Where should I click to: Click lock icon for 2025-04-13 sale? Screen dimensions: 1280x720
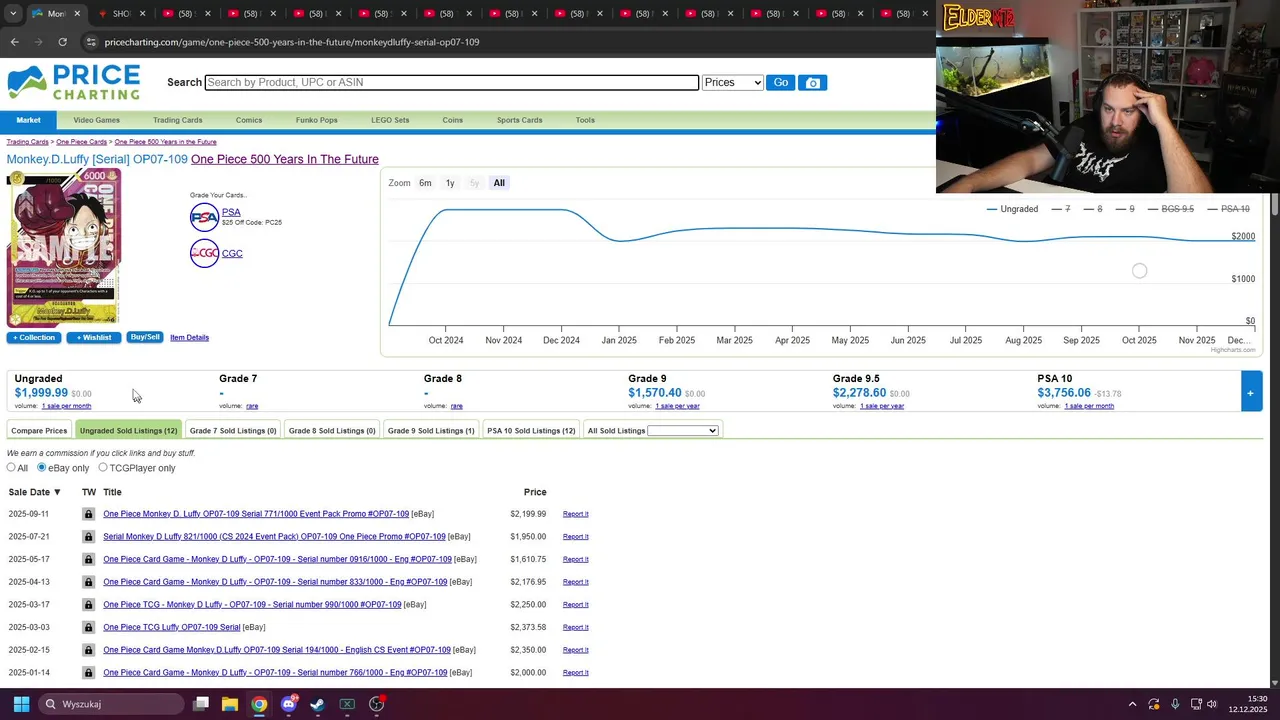pyautogui.click(x=88, y=582)
